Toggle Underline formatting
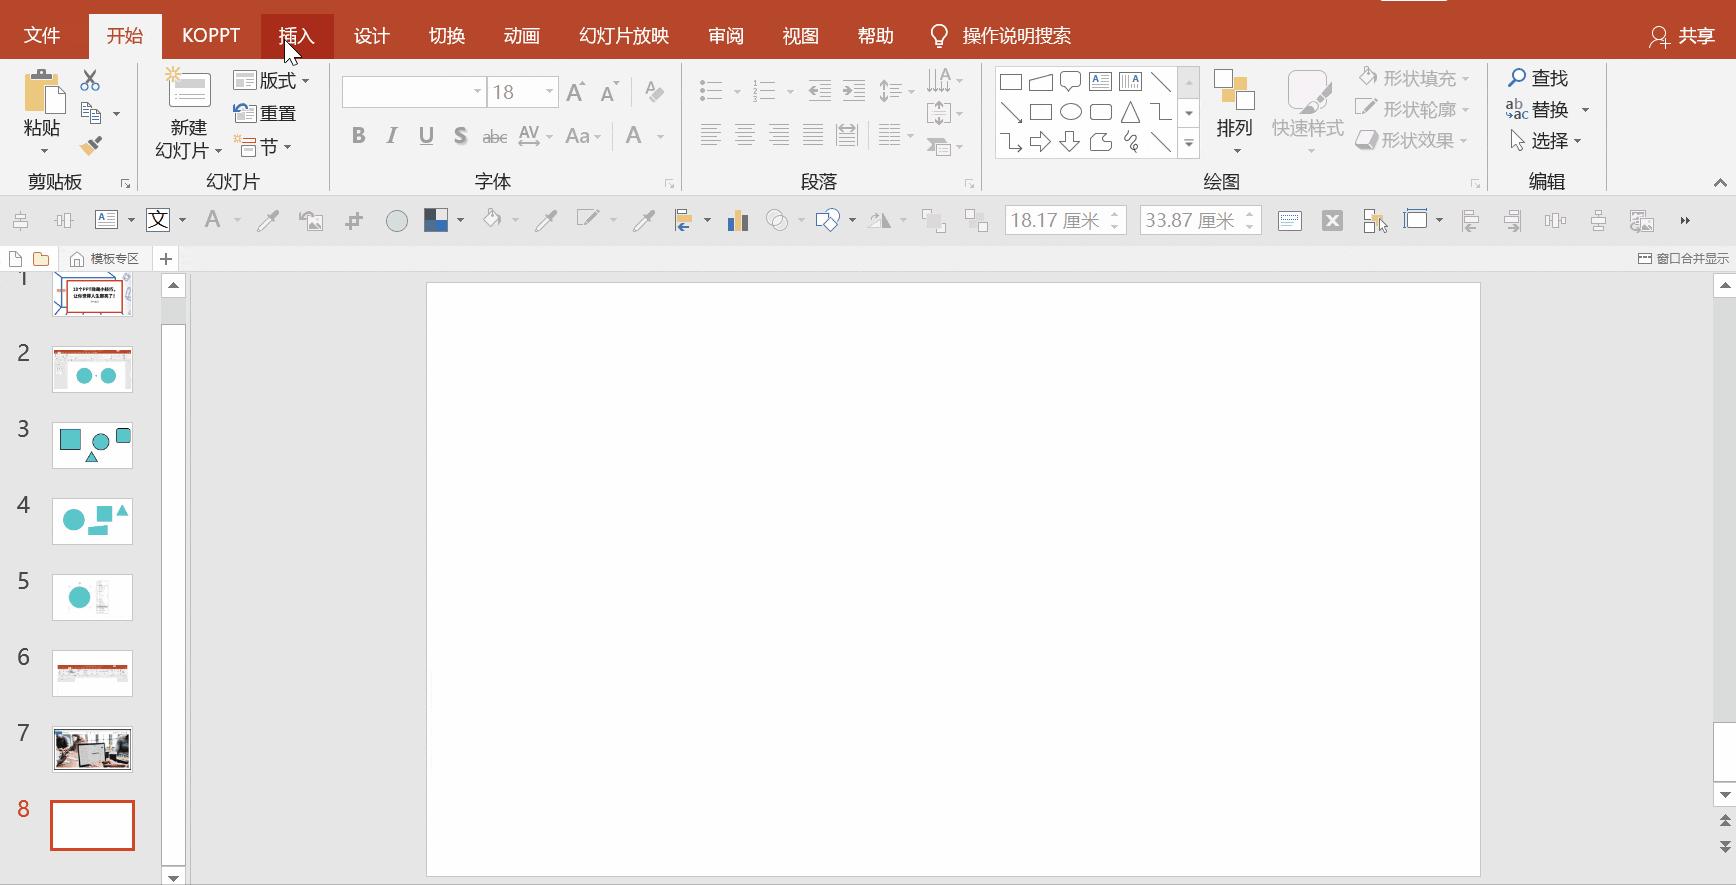1736x885 pixels. click(426, 136)
